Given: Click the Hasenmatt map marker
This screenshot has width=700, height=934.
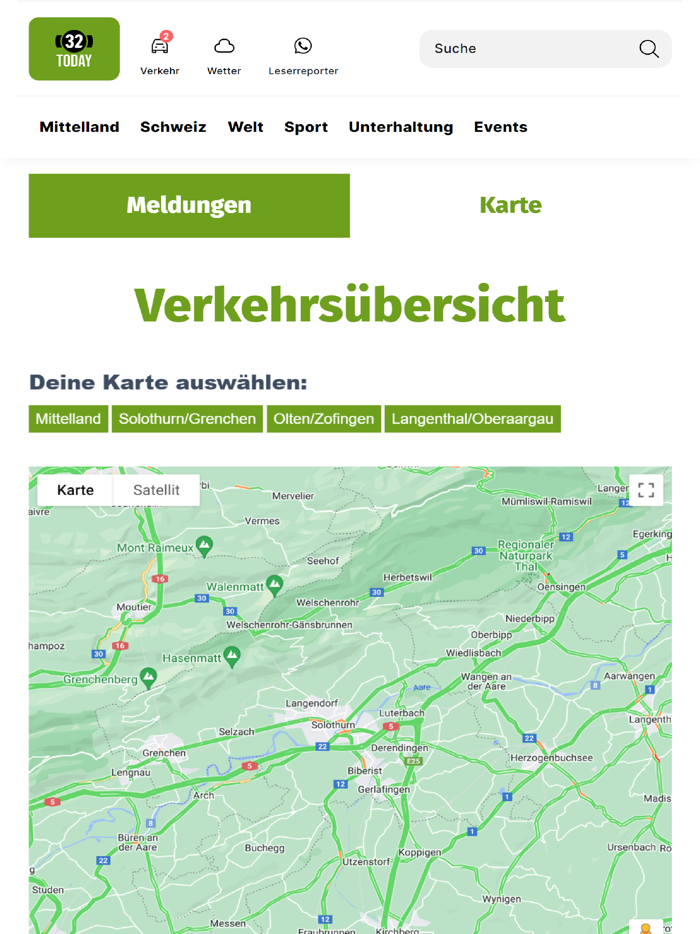Looking at the screenshot, I should coord(232,657).
